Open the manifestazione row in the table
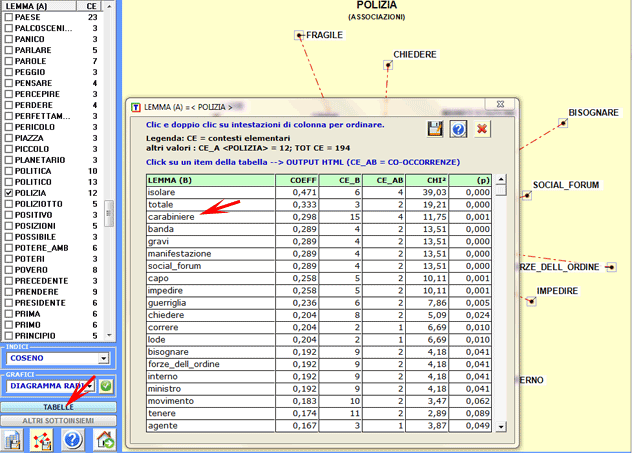 pos(319,254)
